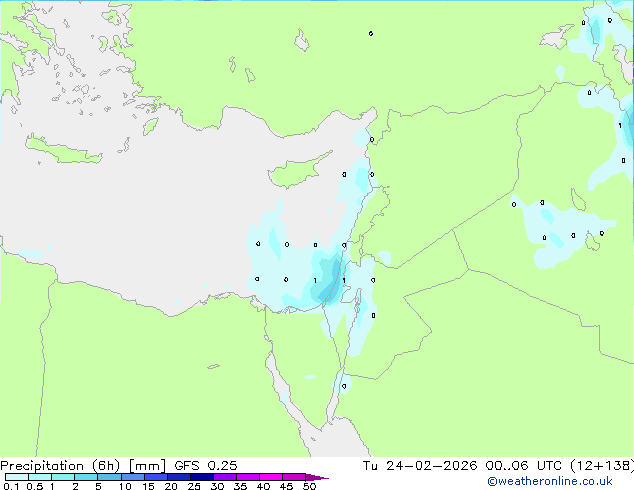Click the 1–2 mm legend color swatch
The height and width of the screenshot is (490, 634).
pos(63,477)
